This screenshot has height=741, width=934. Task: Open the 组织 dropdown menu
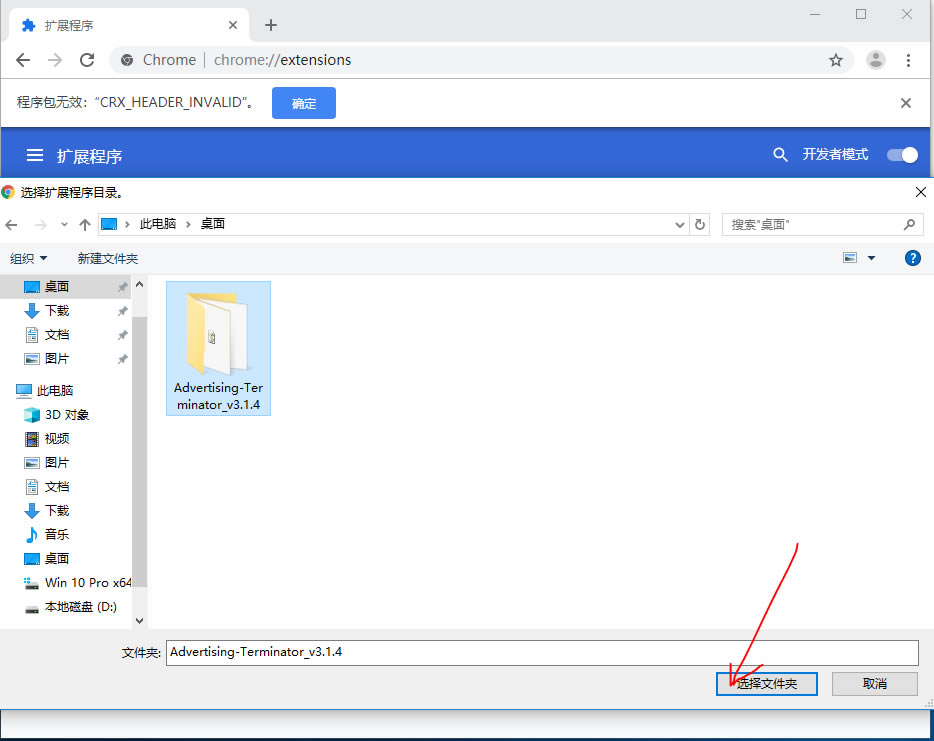click(x=29, y=259)
